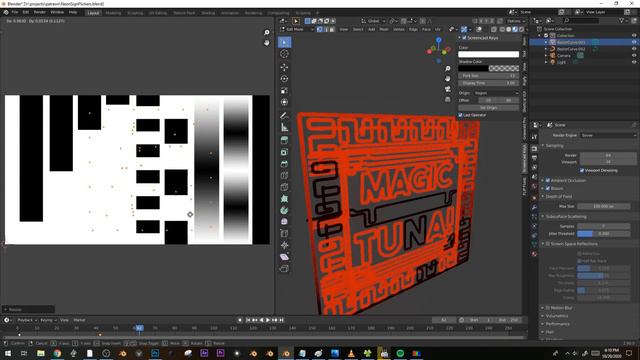Screen dimensions: 640x360
Task: Open the File menu
Action: (x=15, y=12)
